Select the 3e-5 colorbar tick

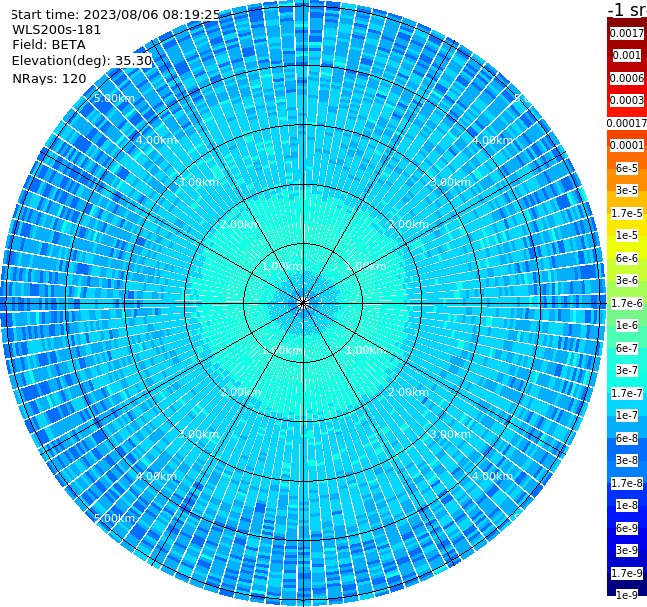[x=627, y=190]
